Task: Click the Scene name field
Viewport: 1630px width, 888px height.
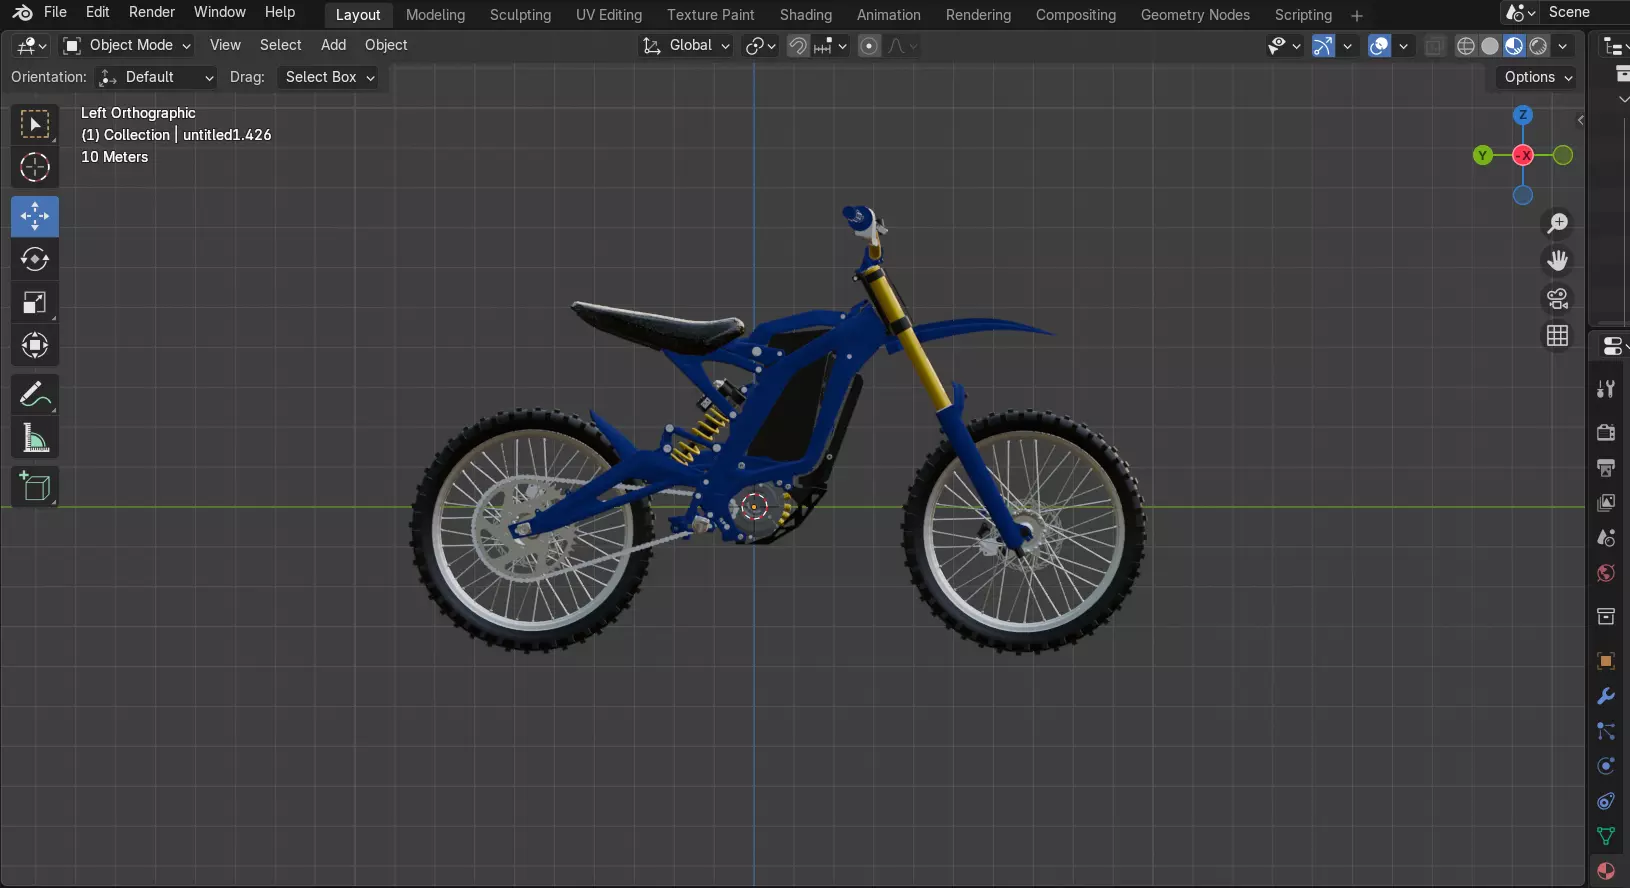Action: 1584,12
